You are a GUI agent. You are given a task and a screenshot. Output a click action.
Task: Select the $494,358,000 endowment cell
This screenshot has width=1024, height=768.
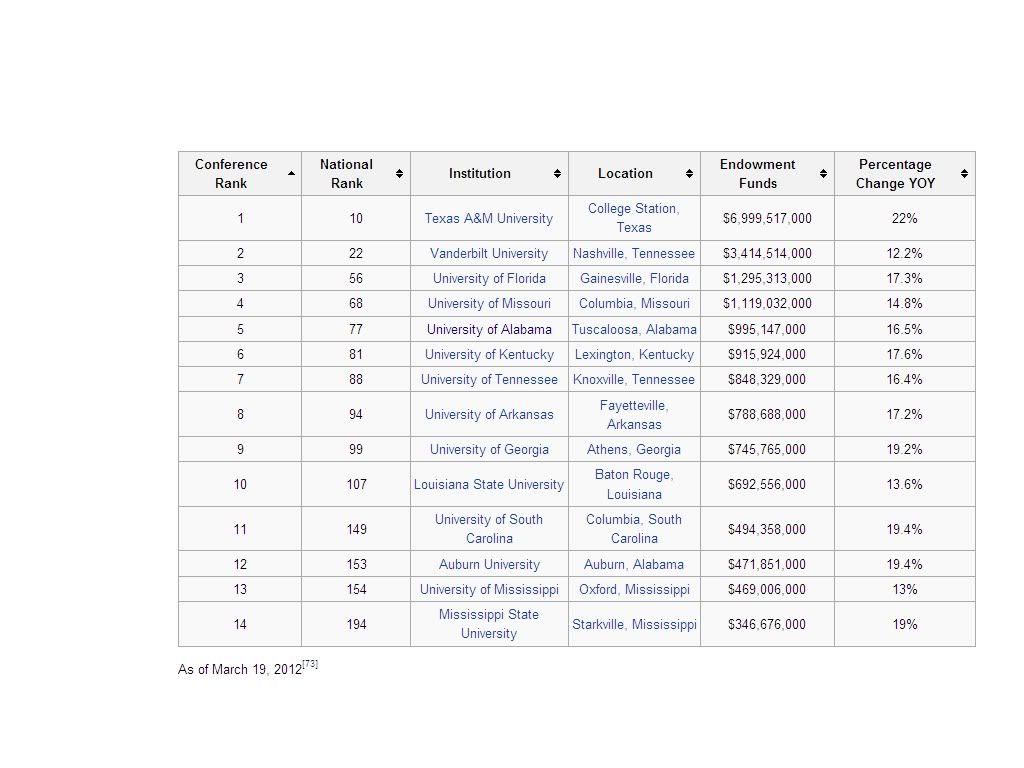tap(767, 529)
